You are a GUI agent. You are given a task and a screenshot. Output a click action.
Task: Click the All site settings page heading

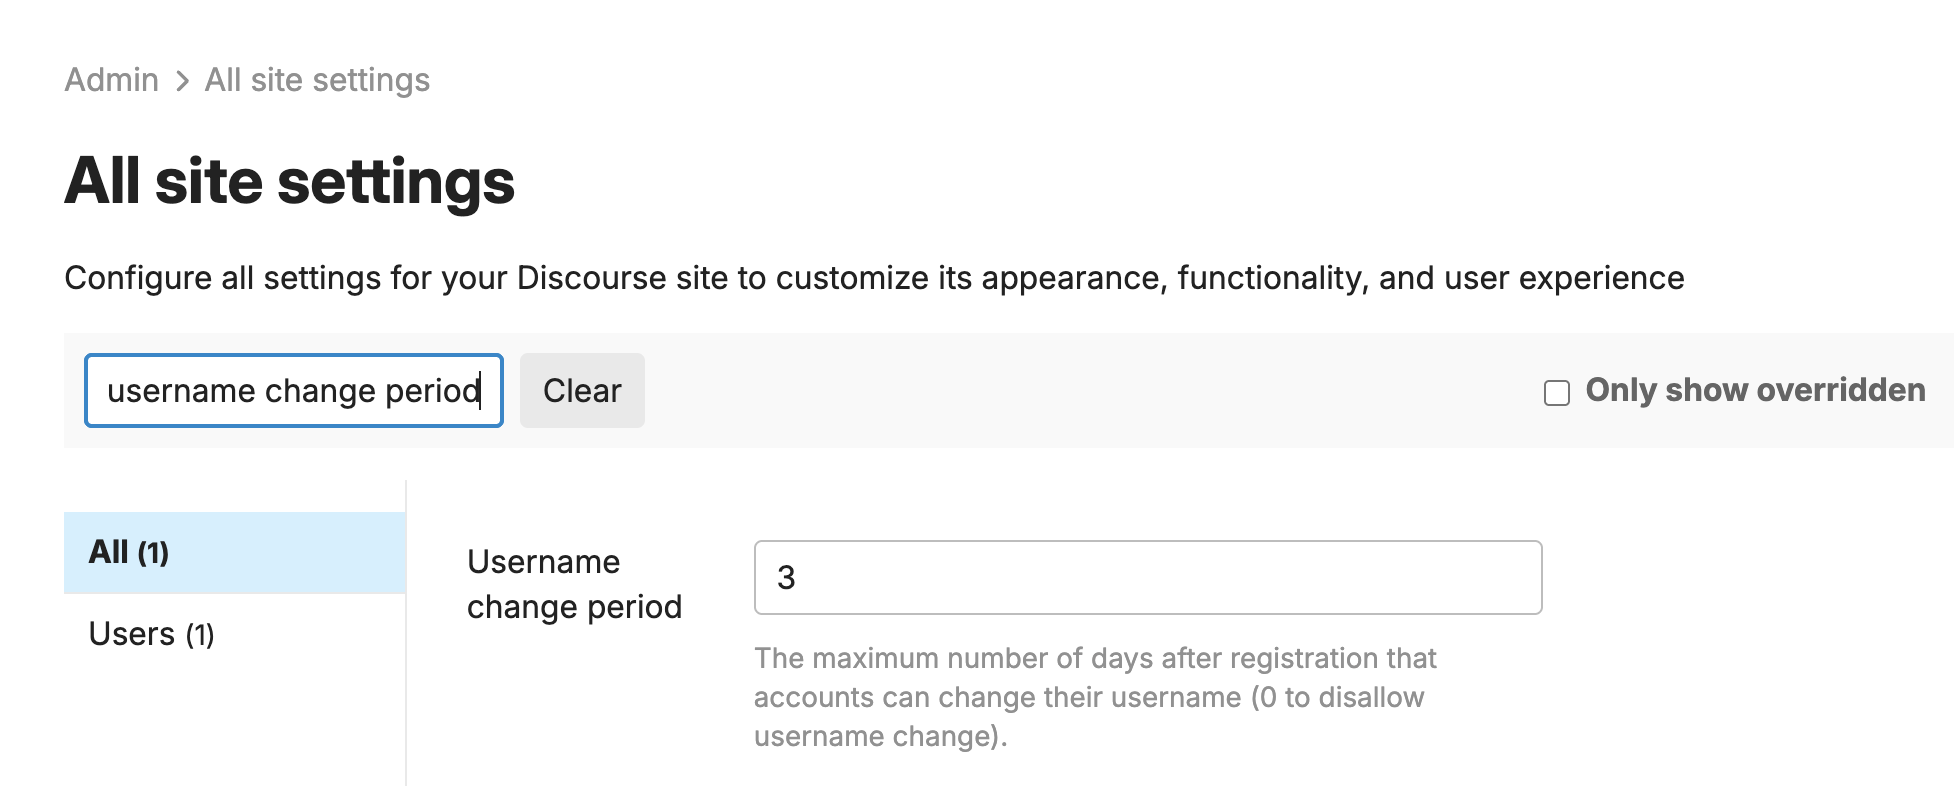pos(289,182)
